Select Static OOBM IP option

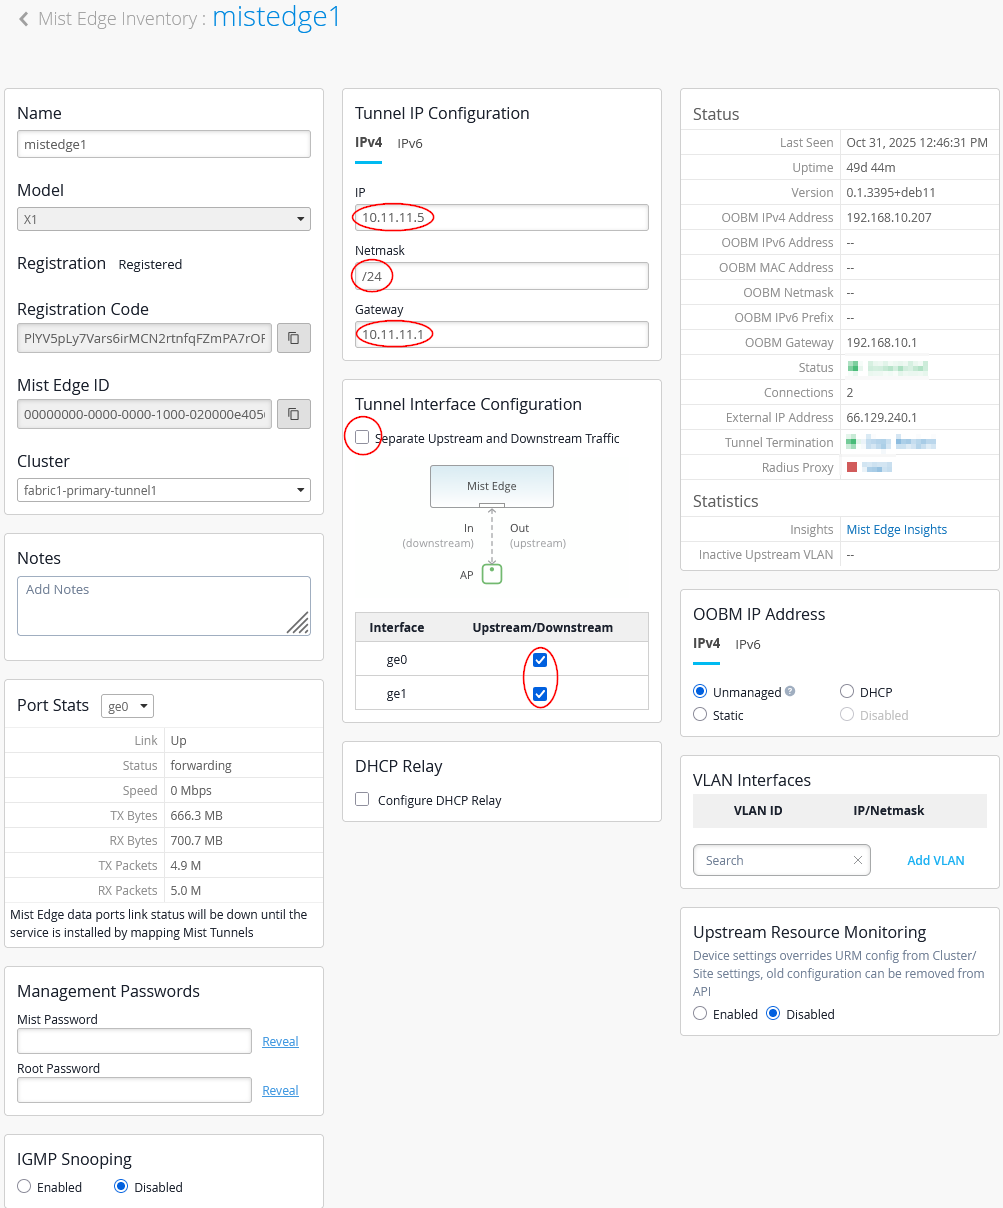coord(700,715)
